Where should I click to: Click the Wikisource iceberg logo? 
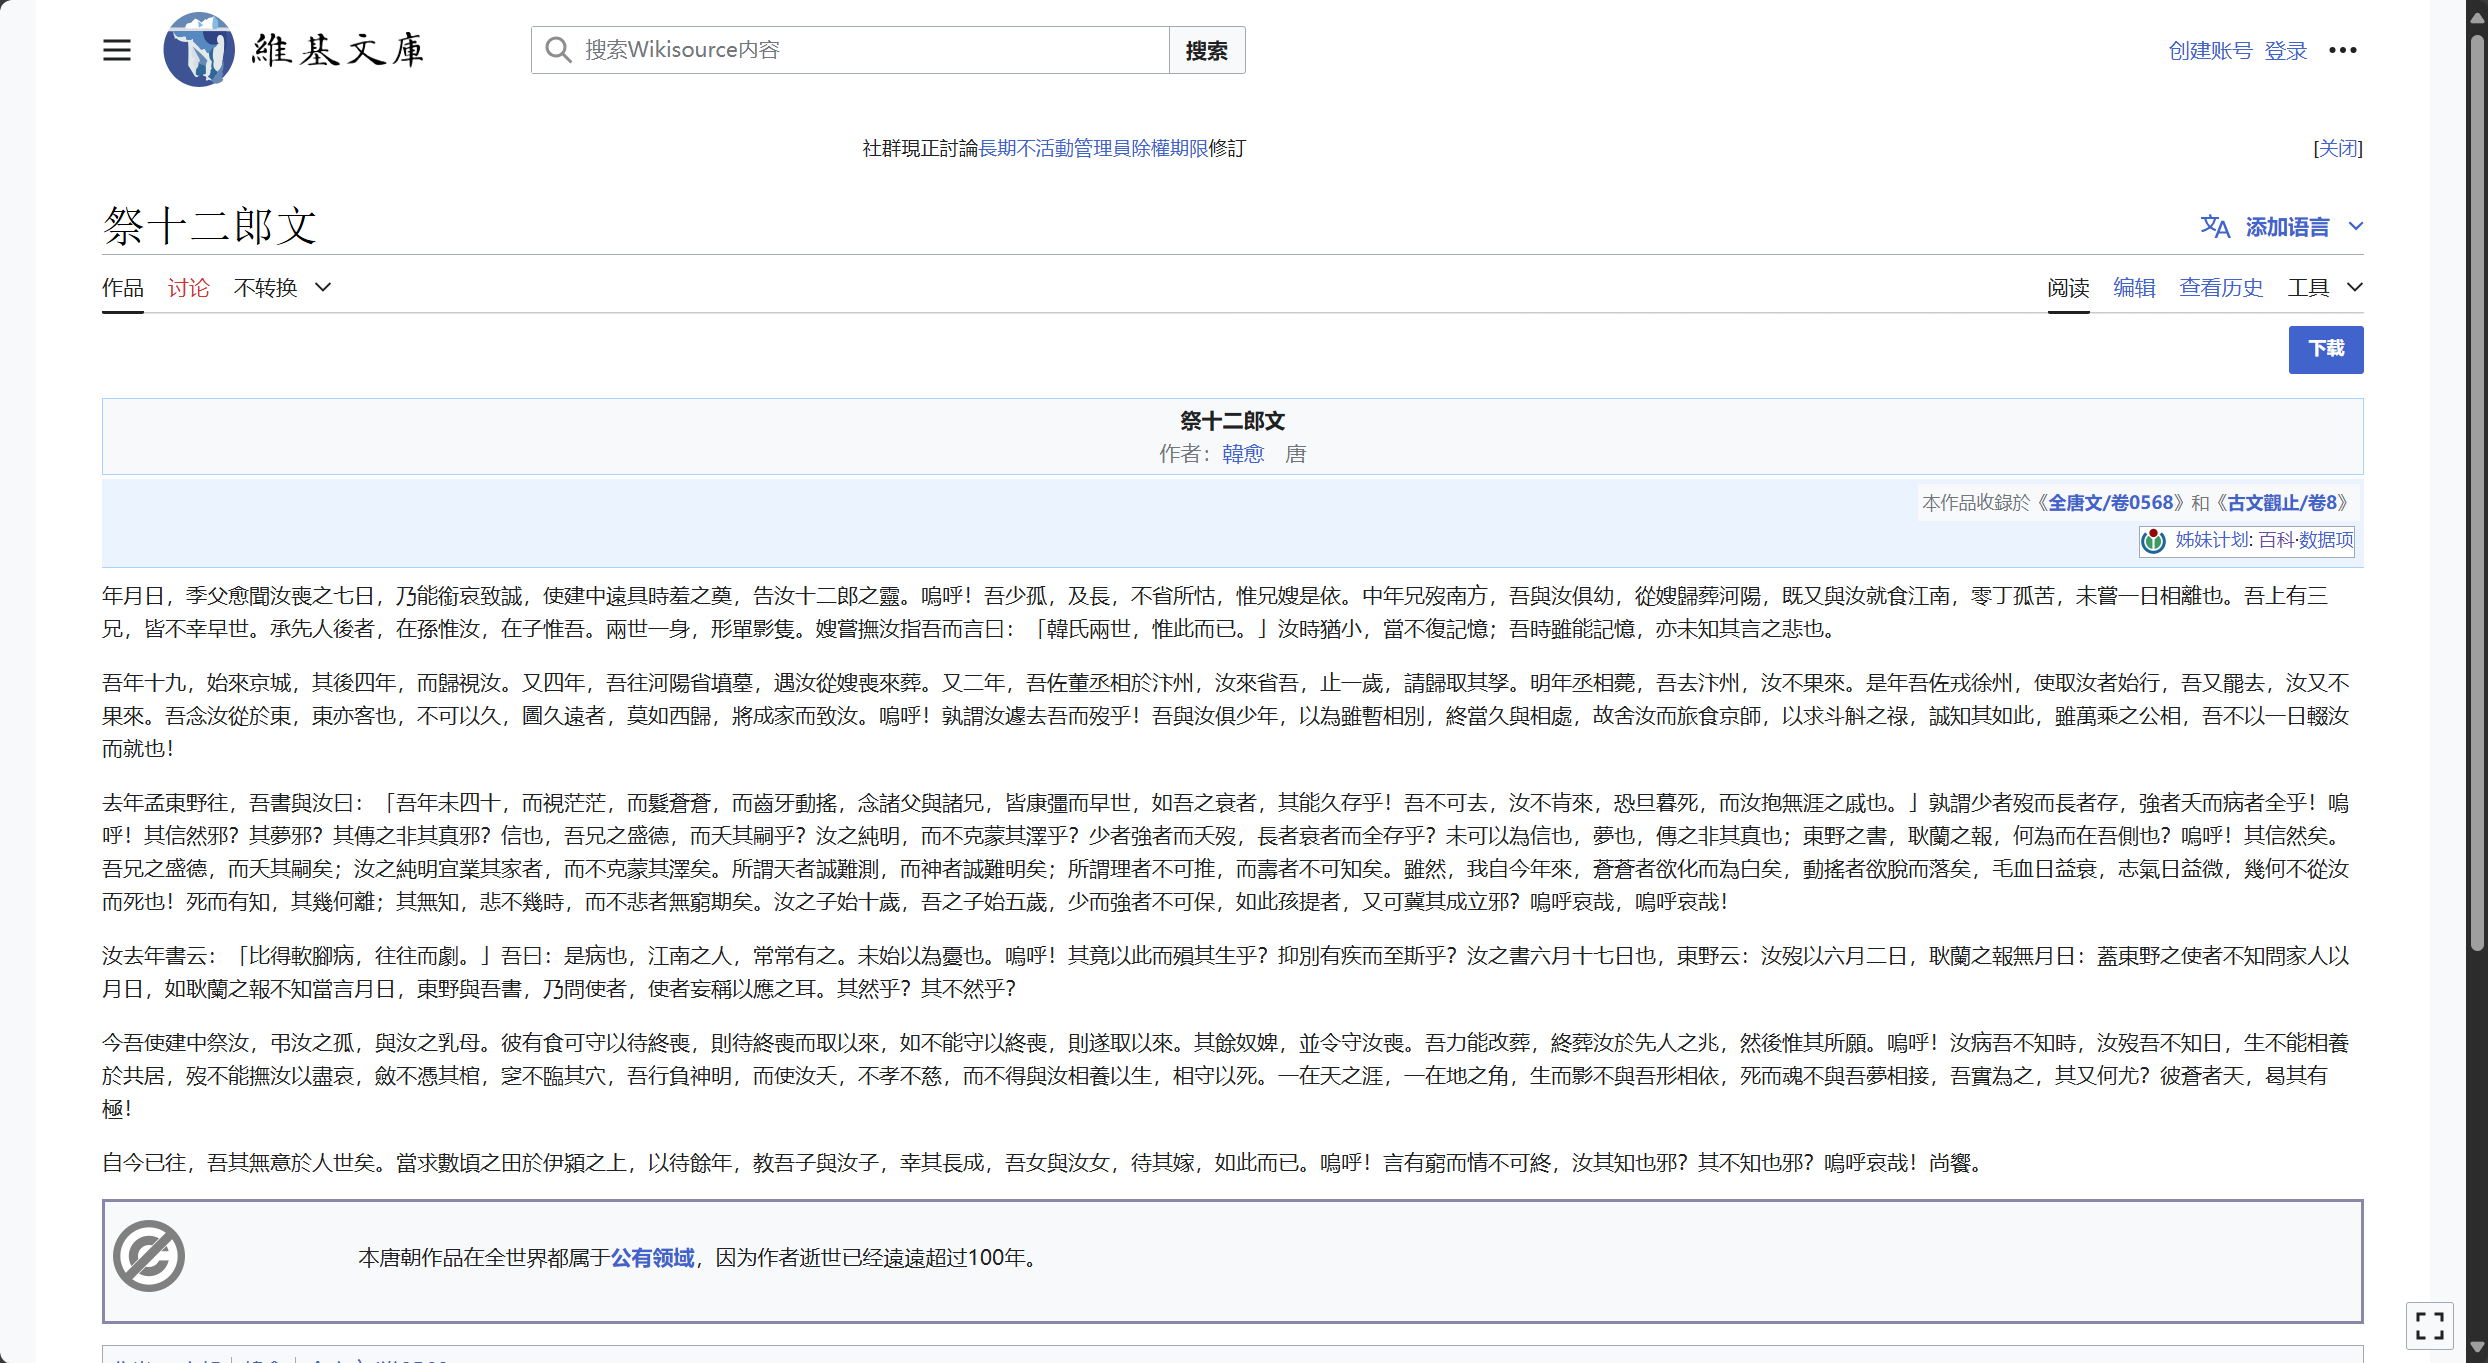tap(199, 50)
